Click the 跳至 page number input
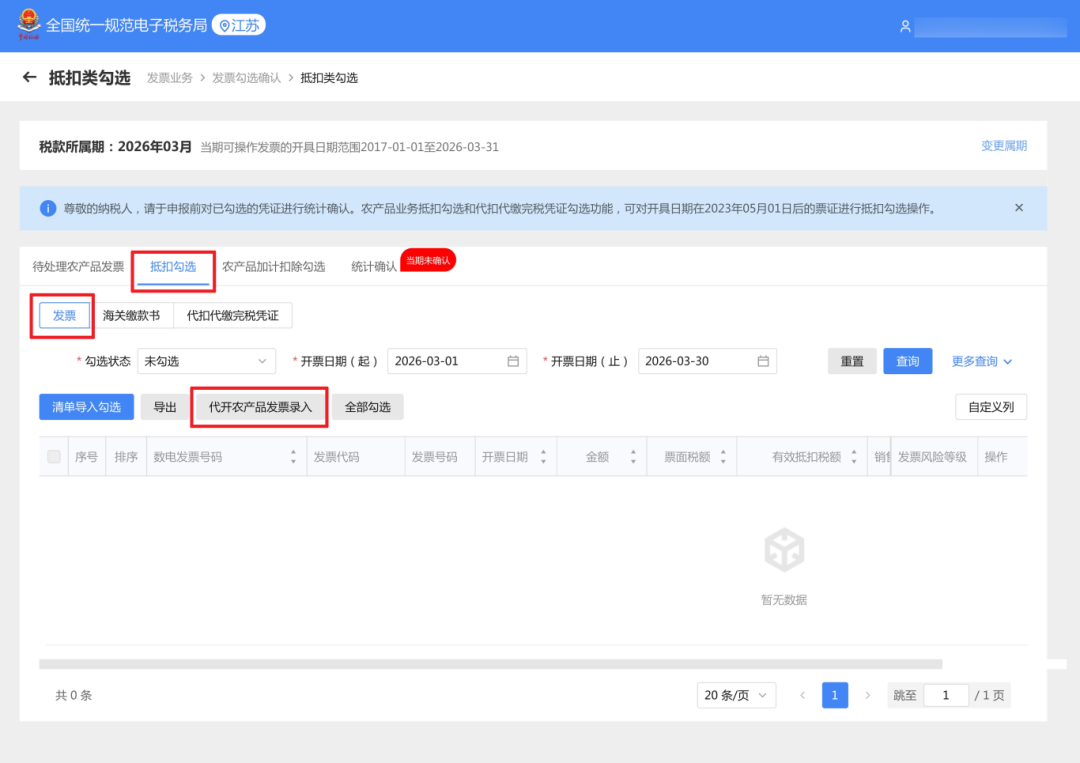1080x763 pixels. 946,695
